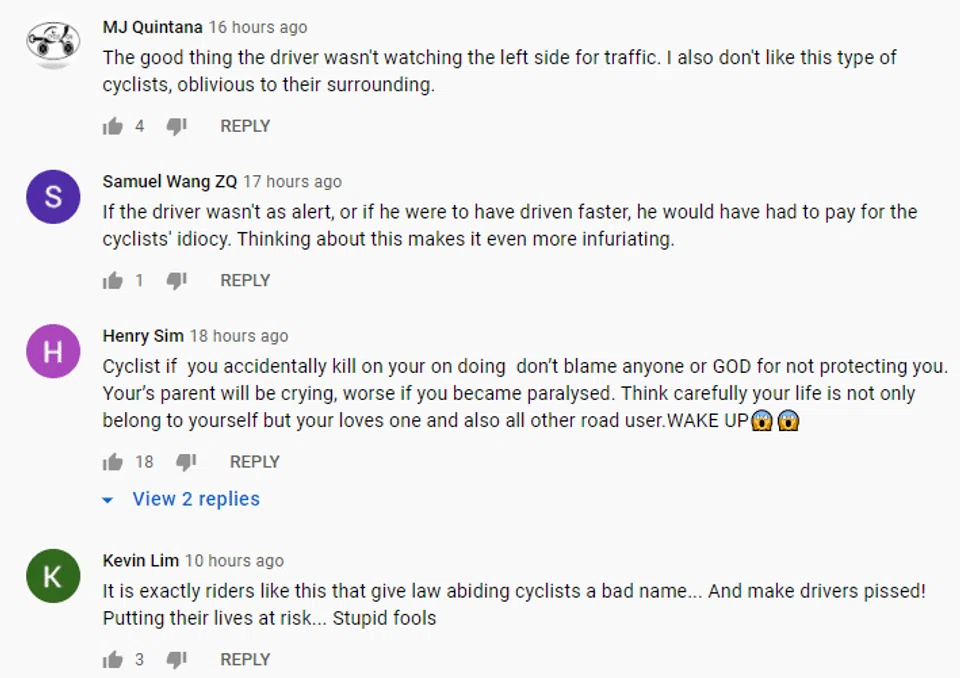The height and width of the screenshot is (678, 960).
Task: Dislike Kevin Lim's comment
Action: pos(177,660)
